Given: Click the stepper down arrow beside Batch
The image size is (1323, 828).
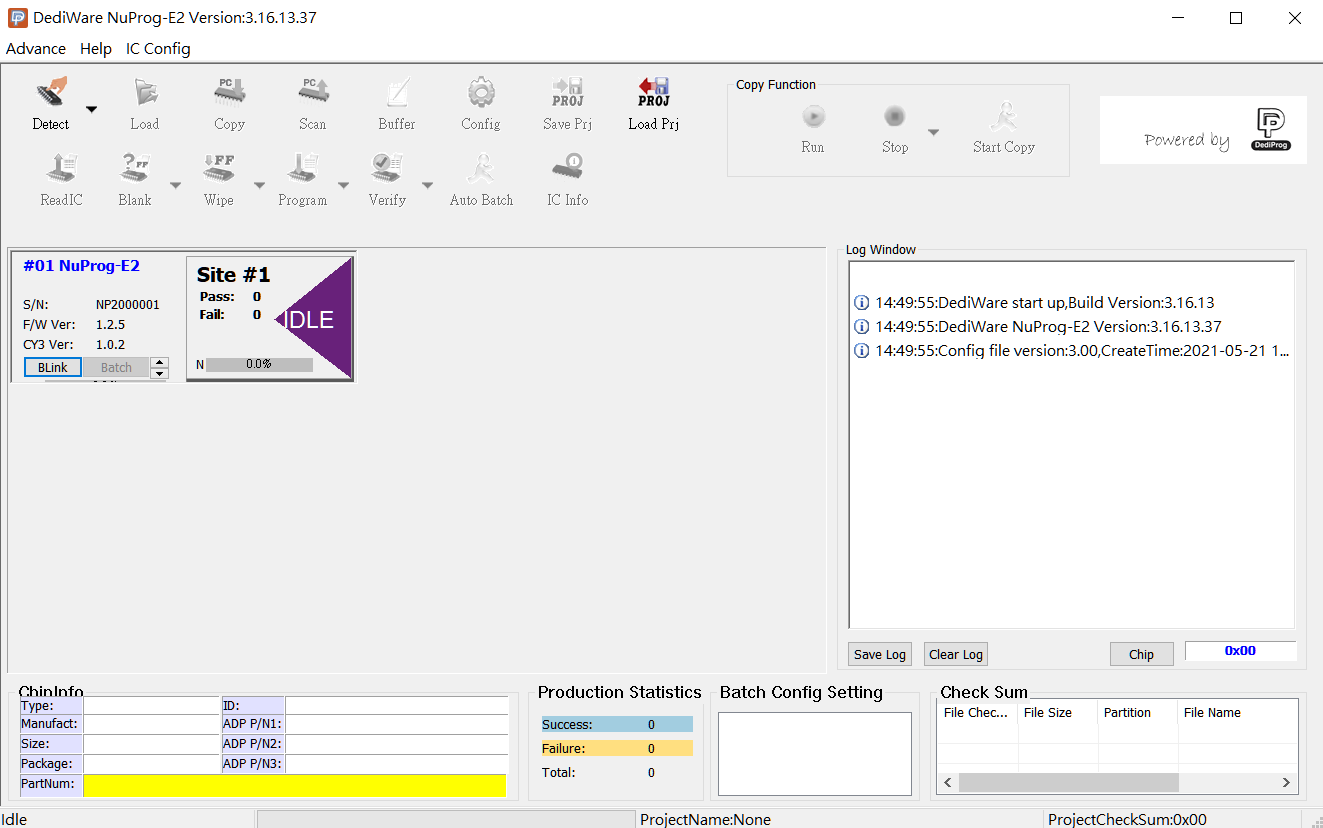Looking at the screenshot, I should pyautogui.click(x=159, y=373).
